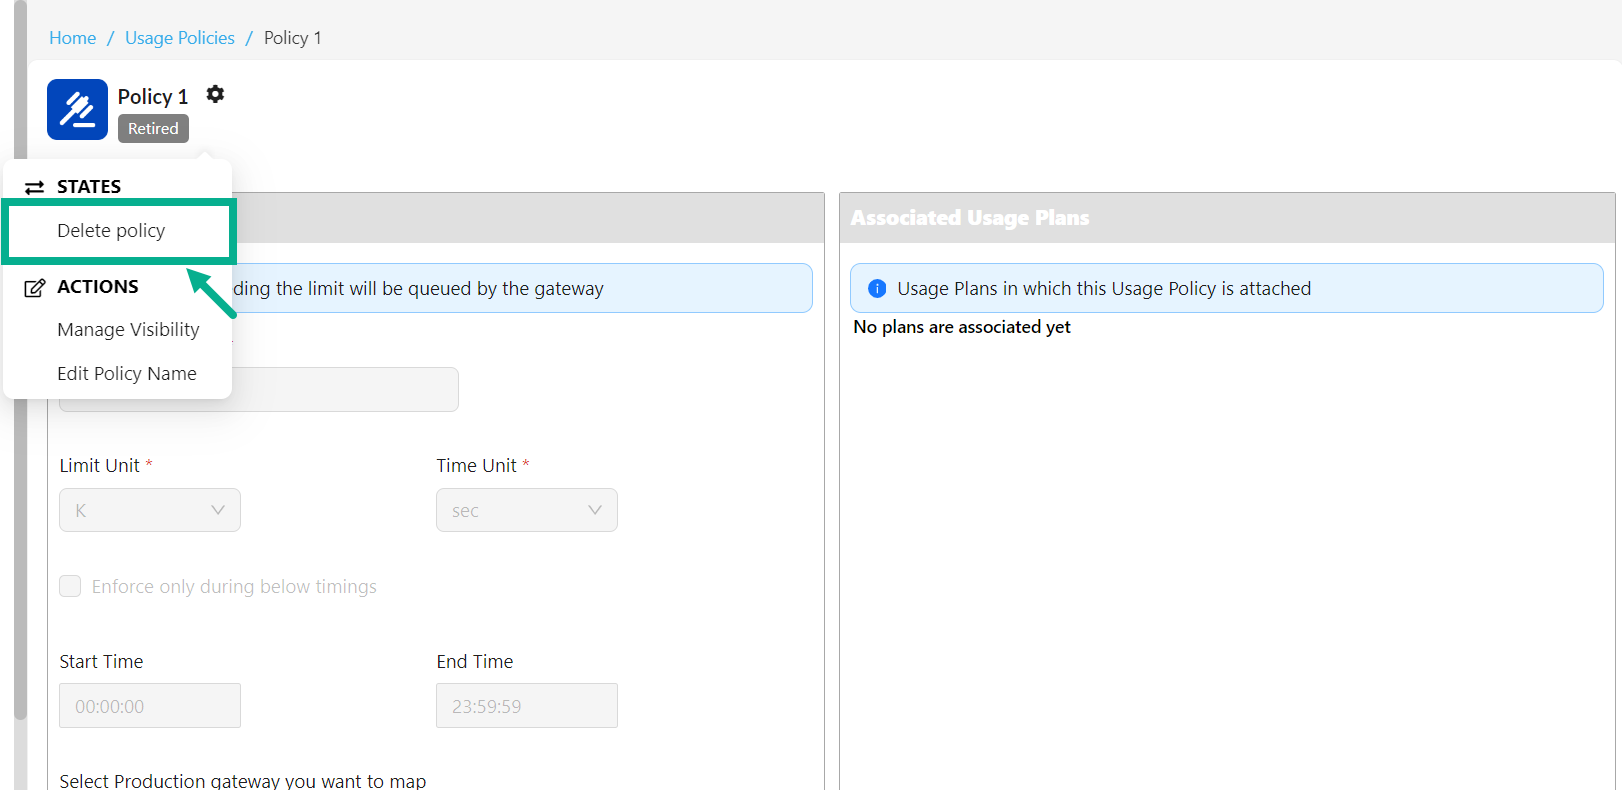
Task: Choose Manage Visibility under ACTIONS
Action: pyautogui.click(x=128, y=330)
